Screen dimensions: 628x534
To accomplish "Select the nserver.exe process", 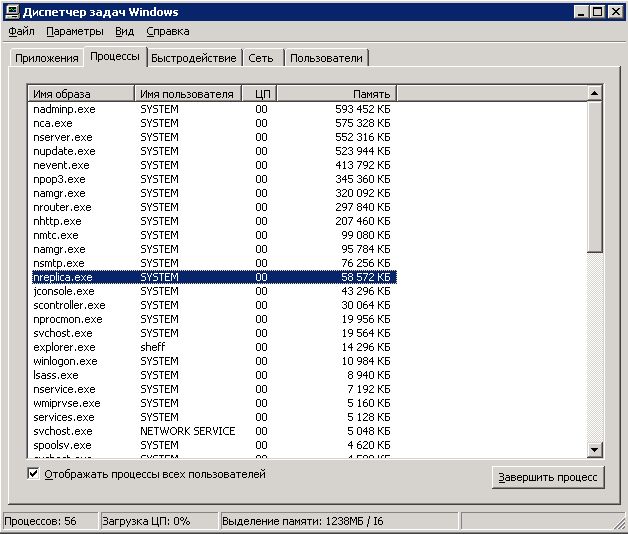I will pos(212,137).
